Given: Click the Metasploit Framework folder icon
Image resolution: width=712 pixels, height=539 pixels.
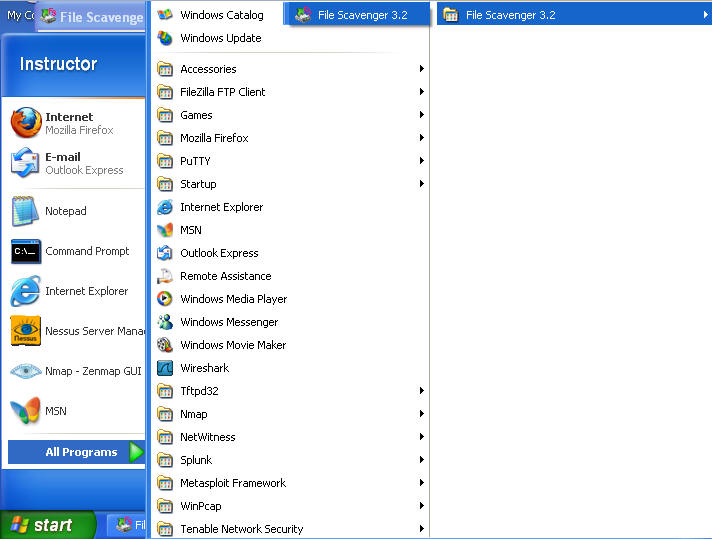Looking at the screenshot, I should pyautogui.click(x=165, y=483).
